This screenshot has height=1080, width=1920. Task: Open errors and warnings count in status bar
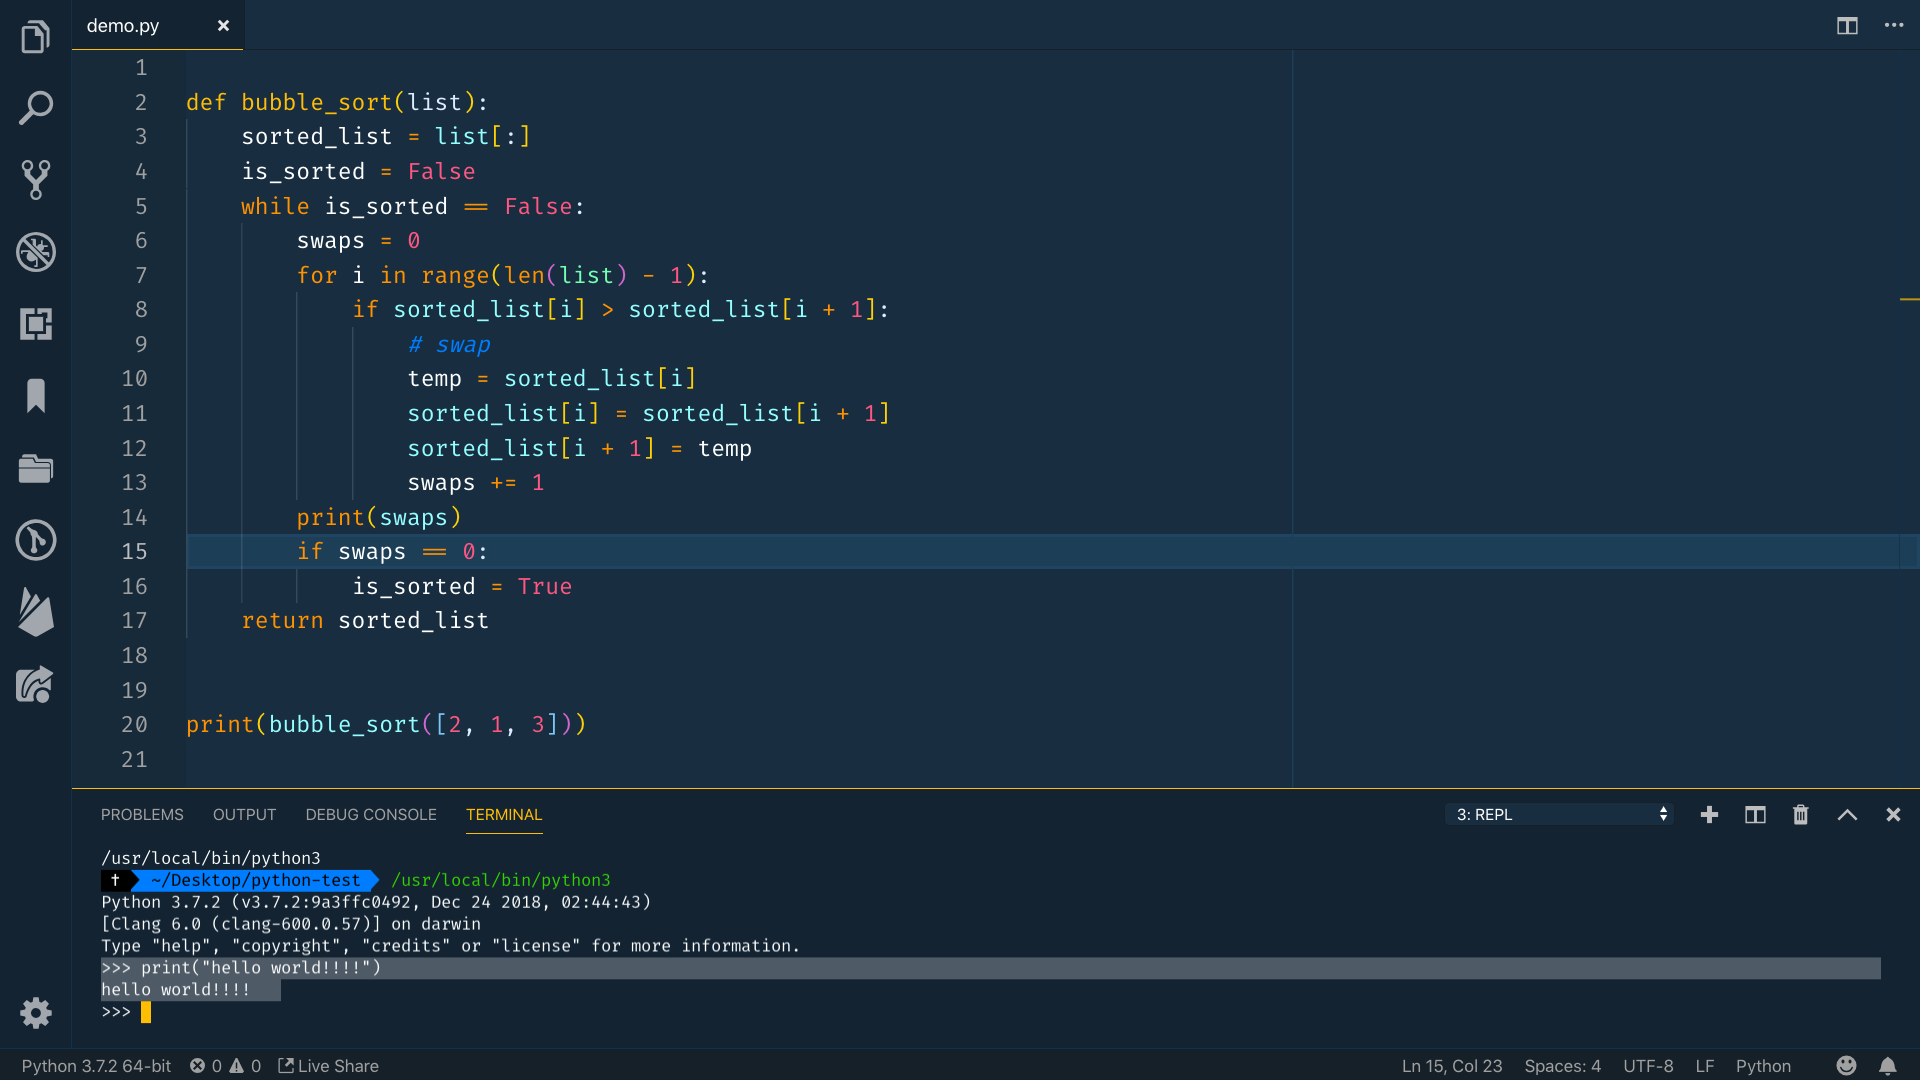pos(225,1066)
